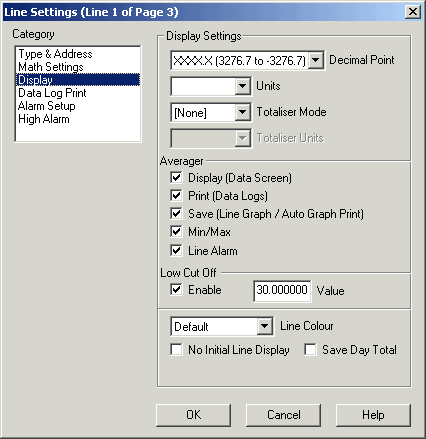Choose Alarm Setup in the category list
This screenshot has height=439, width=426.
coord(47,106)
